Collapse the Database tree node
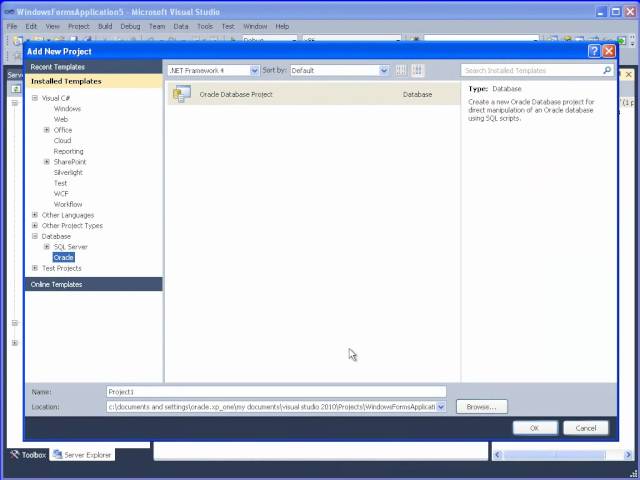The image size is (640, 480). click(35, 236)
